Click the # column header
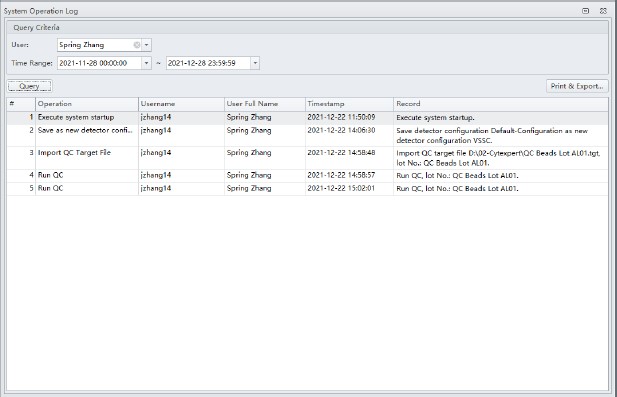Image resolution: width=617 pixels, height=397 pixels. point(21,104)
